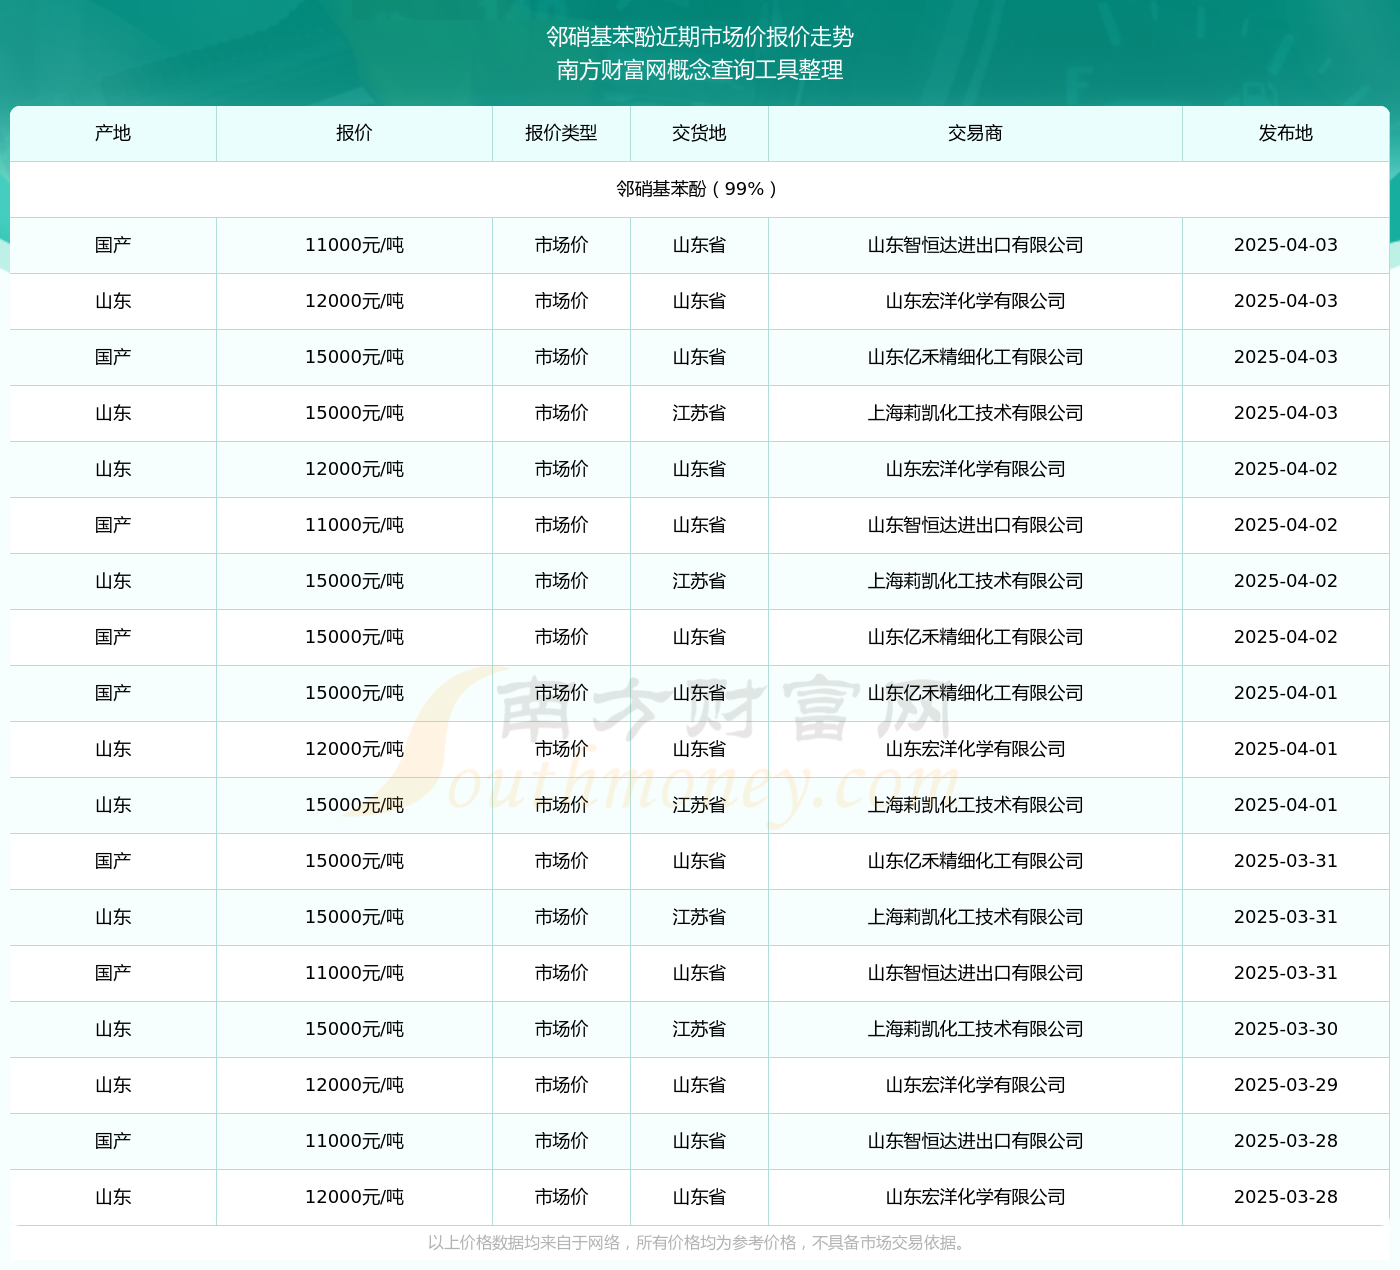The width and height of the screenshot is (1400, 1270).
Task: Click the 交货地 column header
Action: 699,133
